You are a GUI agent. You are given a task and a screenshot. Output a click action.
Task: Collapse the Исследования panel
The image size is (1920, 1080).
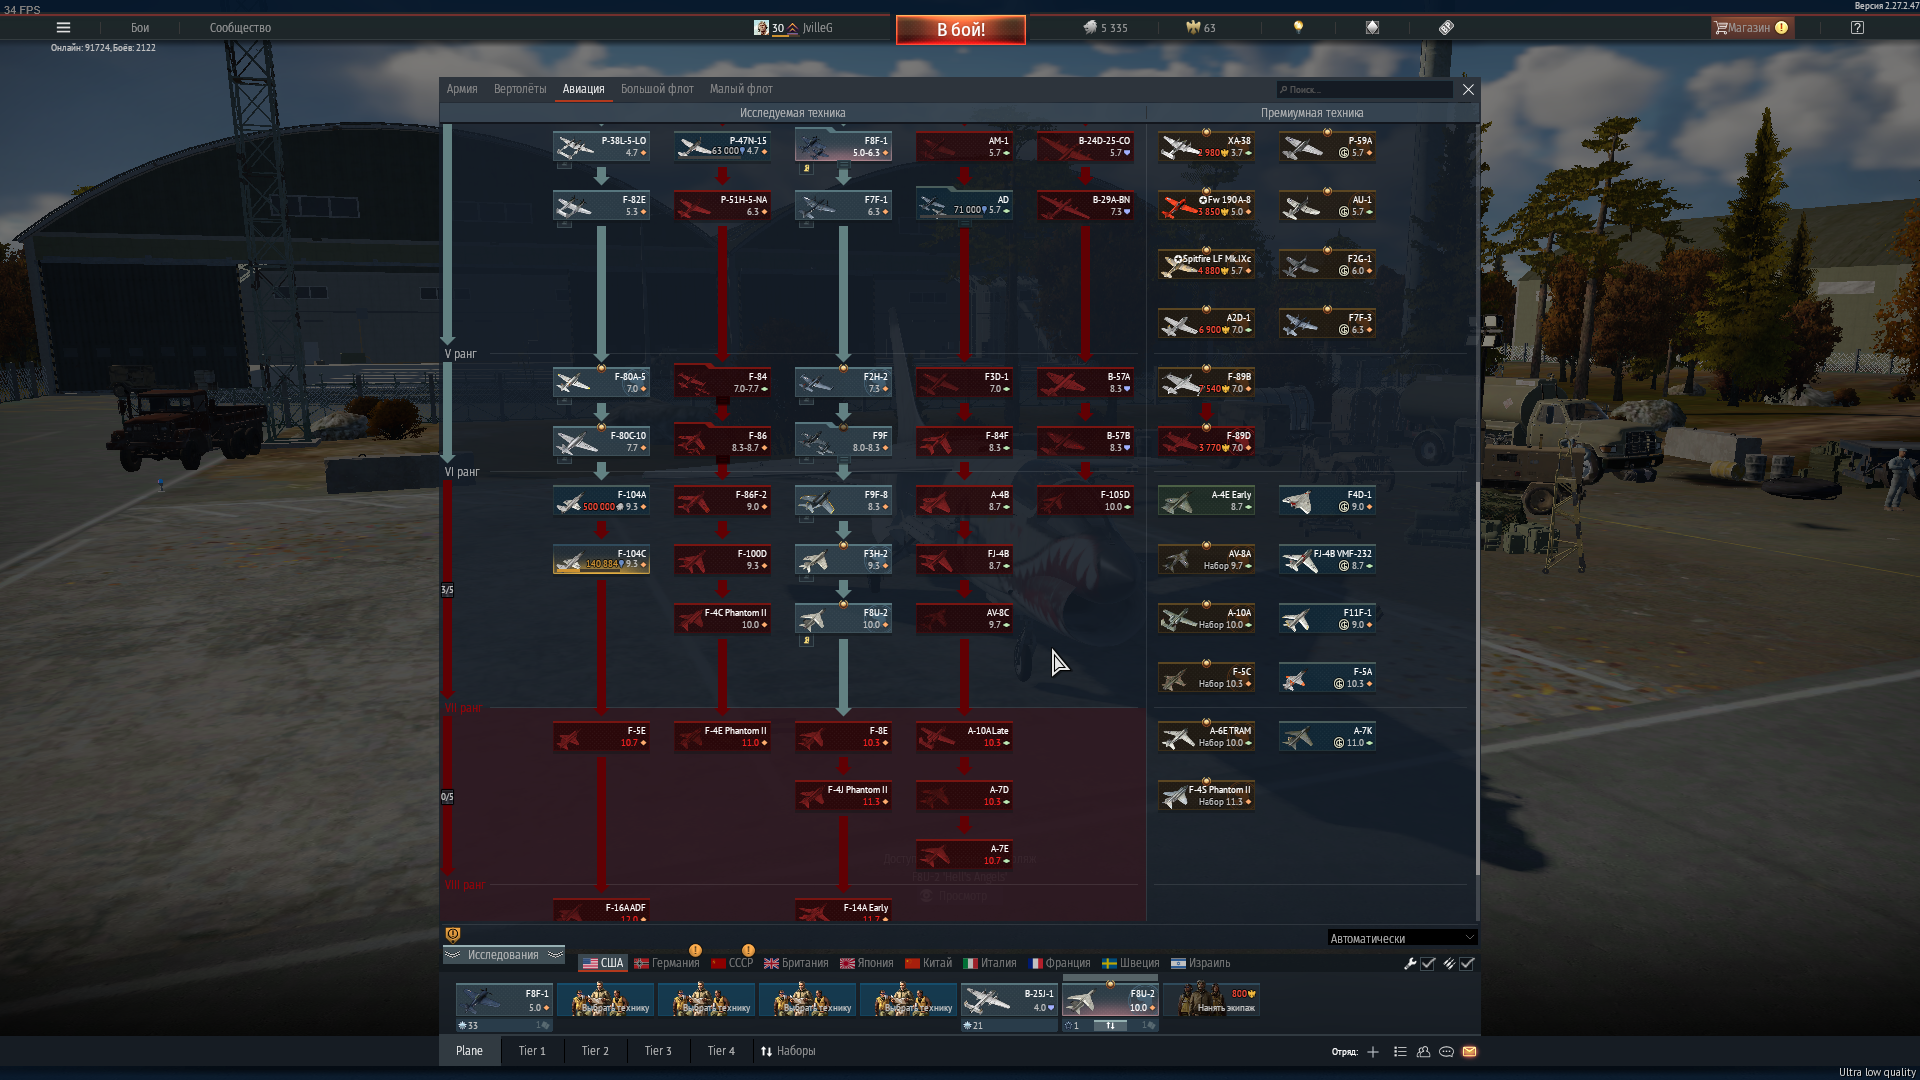[504, 955]
